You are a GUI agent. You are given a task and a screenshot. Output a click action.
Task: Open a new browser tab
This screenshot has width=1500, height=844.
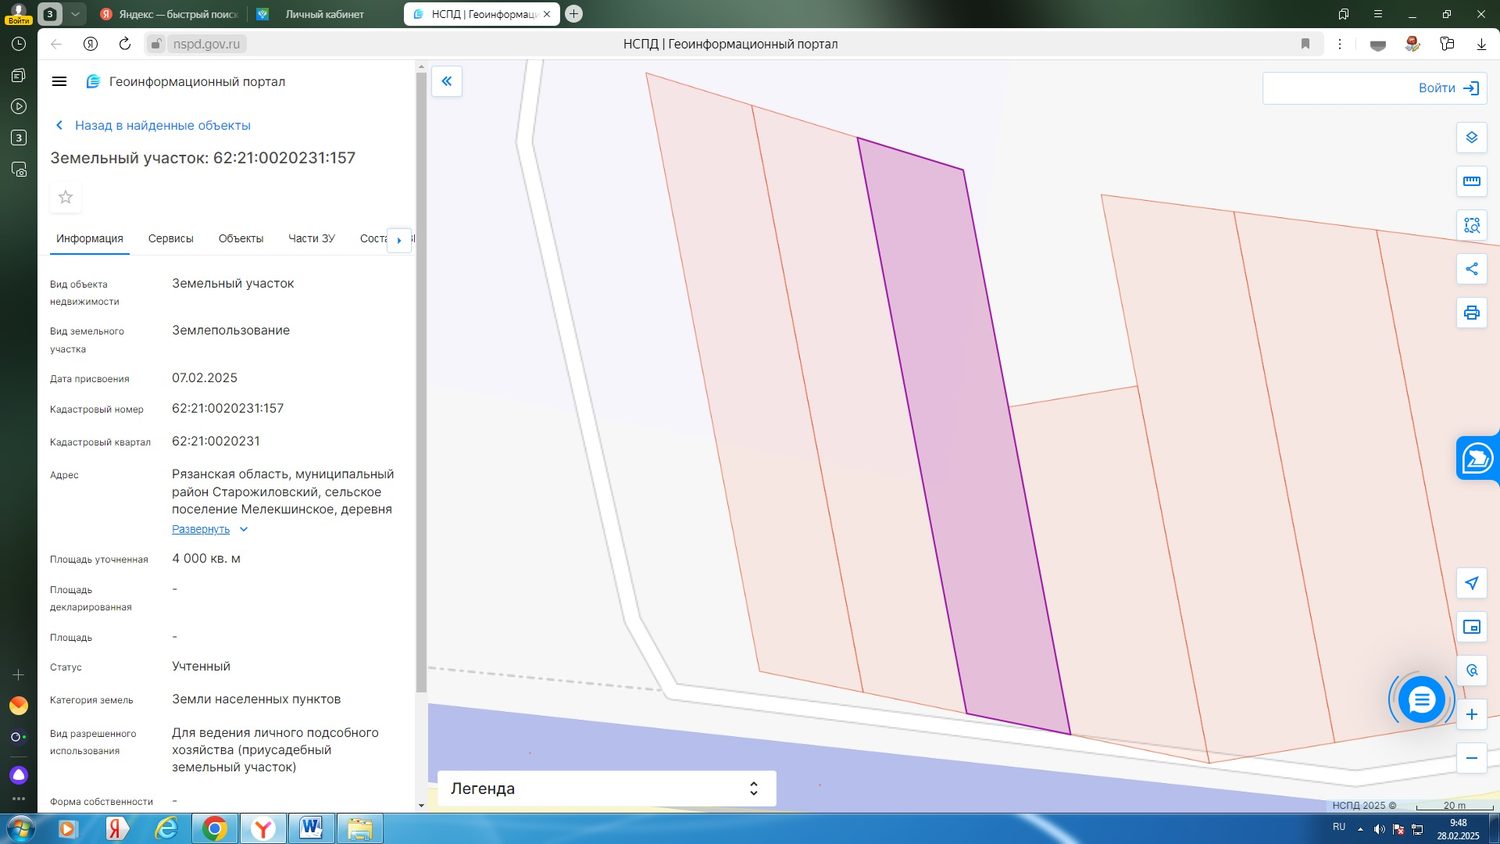573,14
